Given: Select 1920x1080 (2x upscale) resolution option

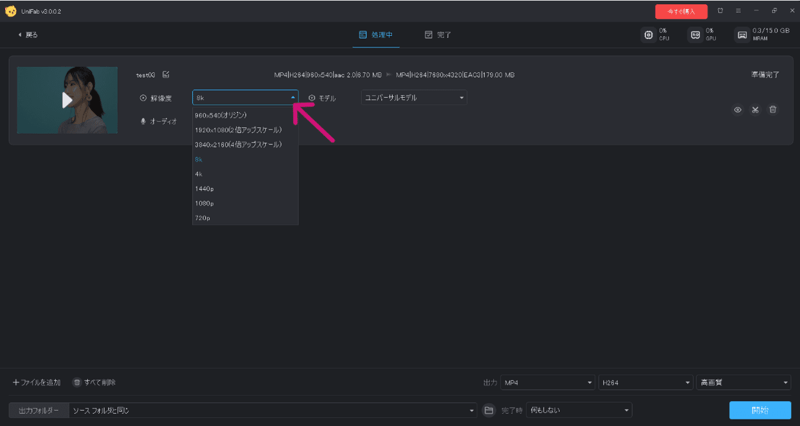Looking at the screenshot, I should (x=239, y=129).
